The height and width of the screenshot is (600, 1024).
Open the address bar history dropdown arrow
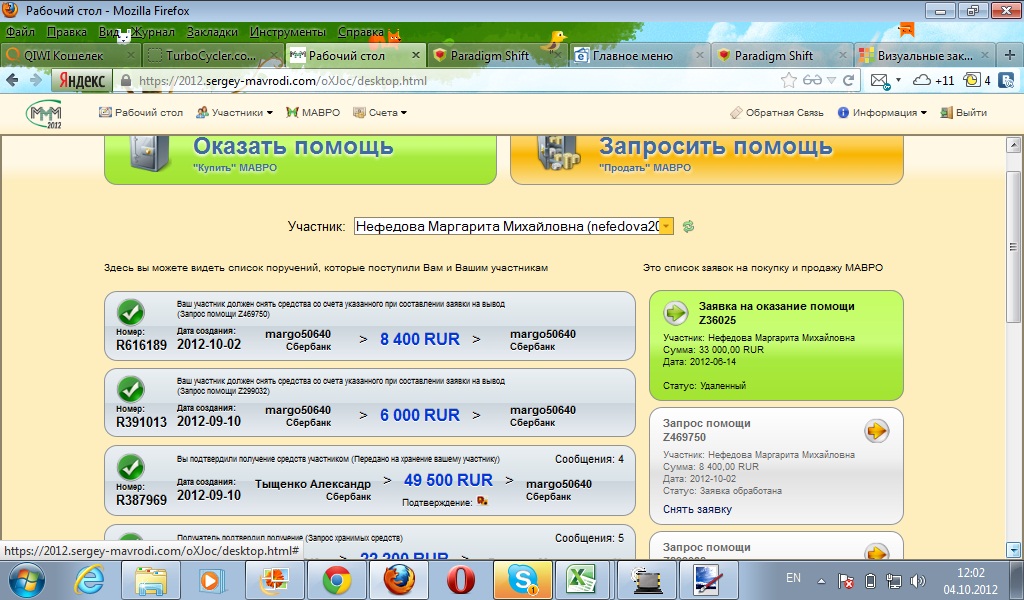tap(831, 80)
